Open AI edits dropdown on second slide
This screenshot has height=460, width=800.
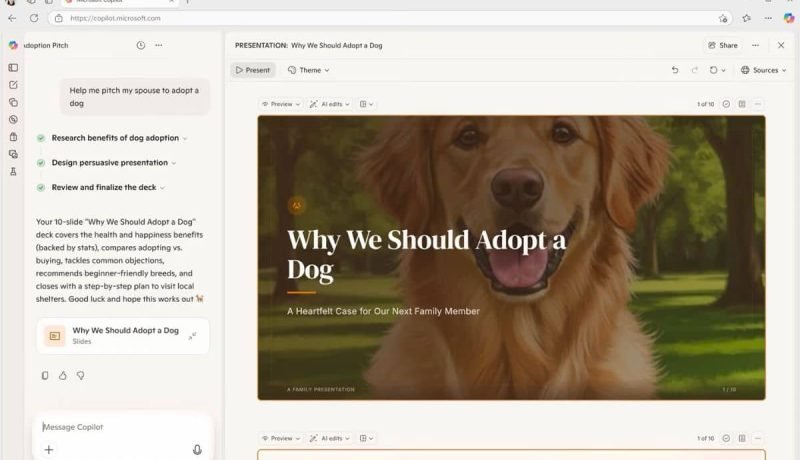click(x=330, y=438)
